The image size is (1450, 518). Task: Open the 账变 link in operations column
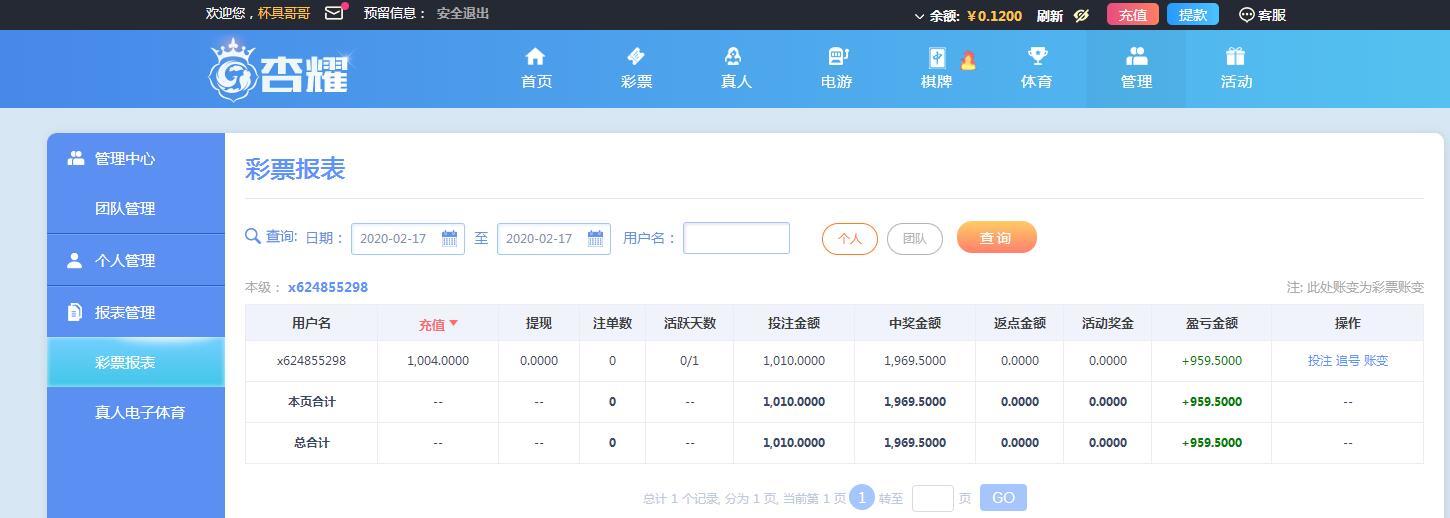coord(1376,360)
